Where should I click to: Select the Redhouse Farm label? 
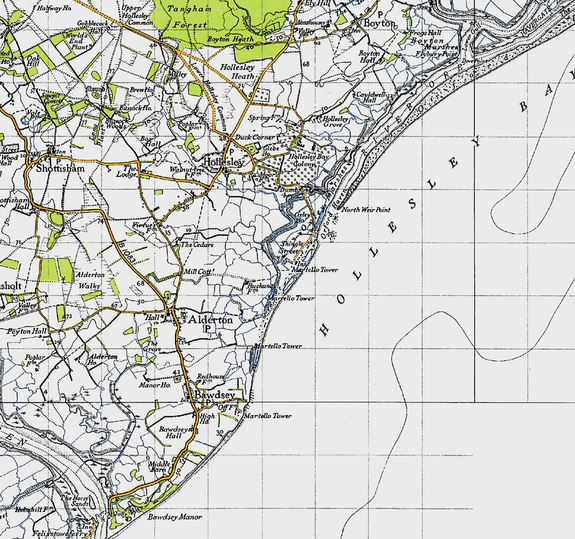210,379
